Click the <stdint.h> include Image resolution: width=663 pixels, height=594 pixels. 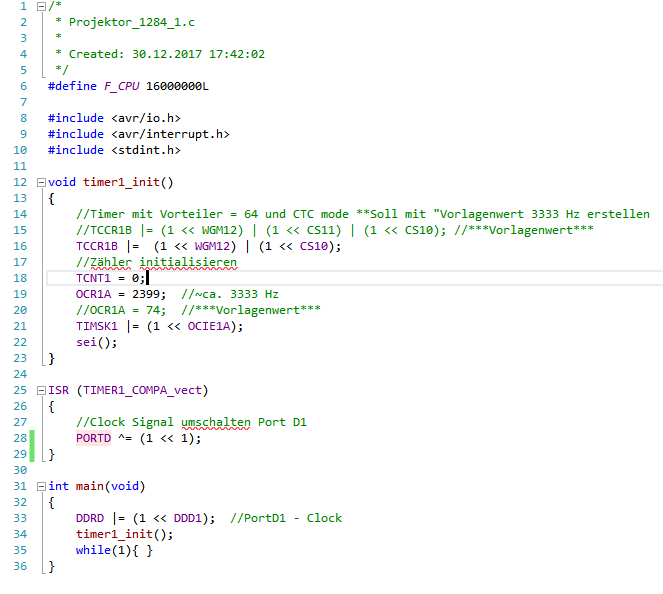pyautogui.click(x=146, y=151)
